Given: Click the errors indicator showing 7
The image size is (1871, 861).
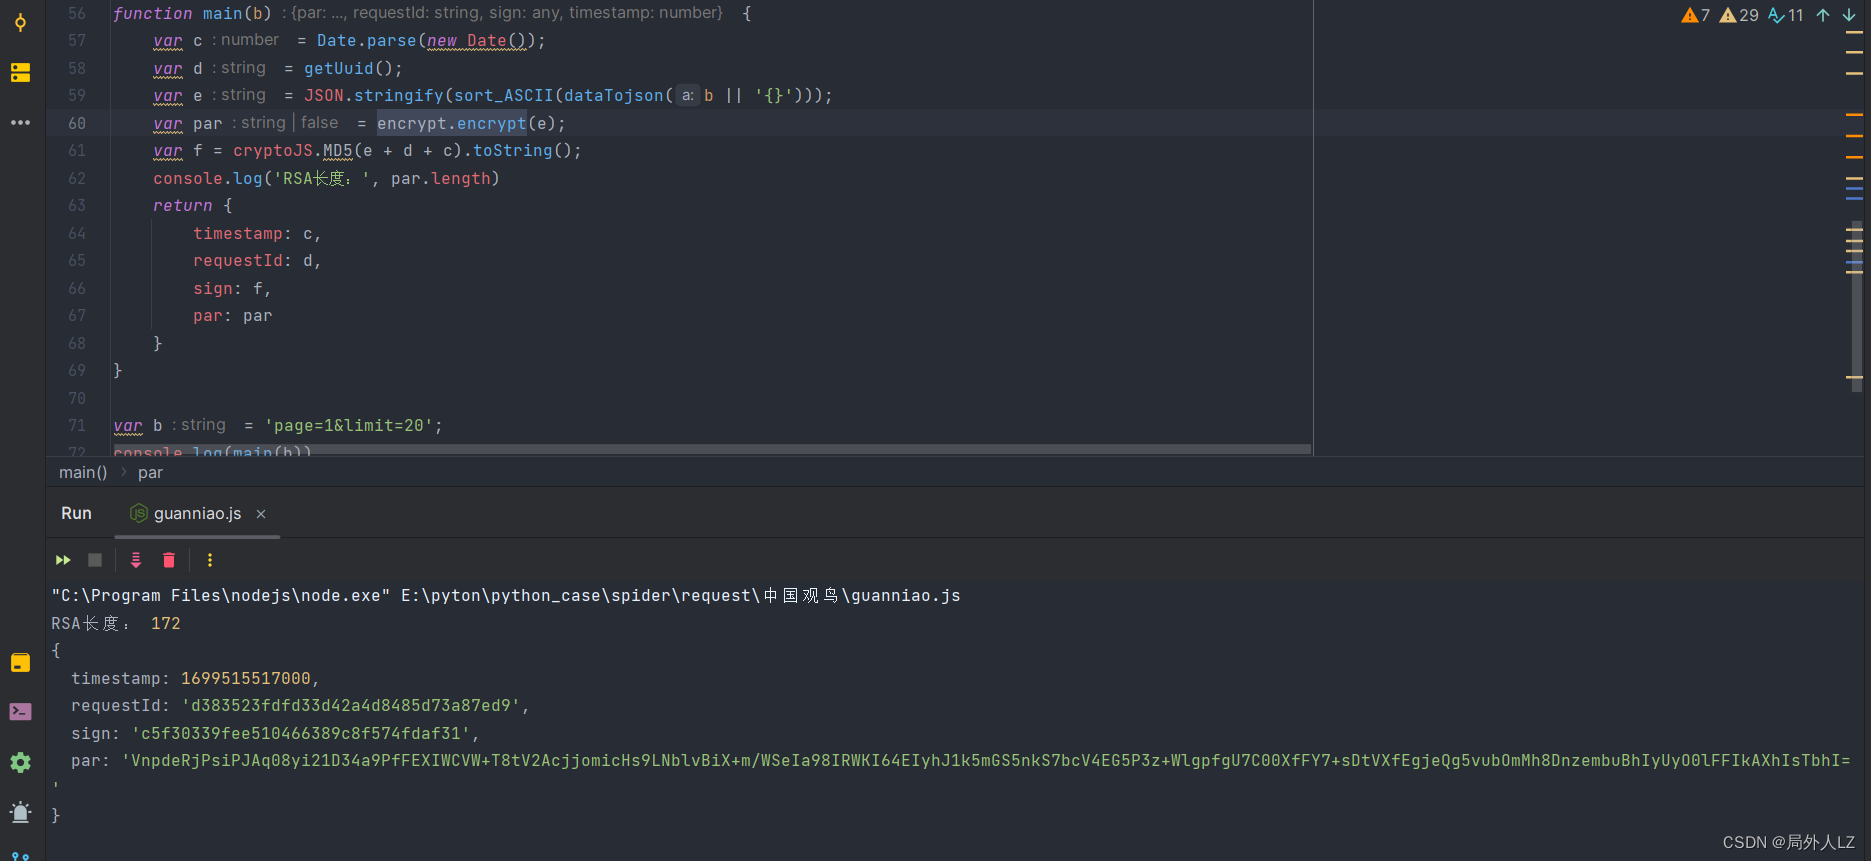Looking at the screenshot, I should (1696, 15).
